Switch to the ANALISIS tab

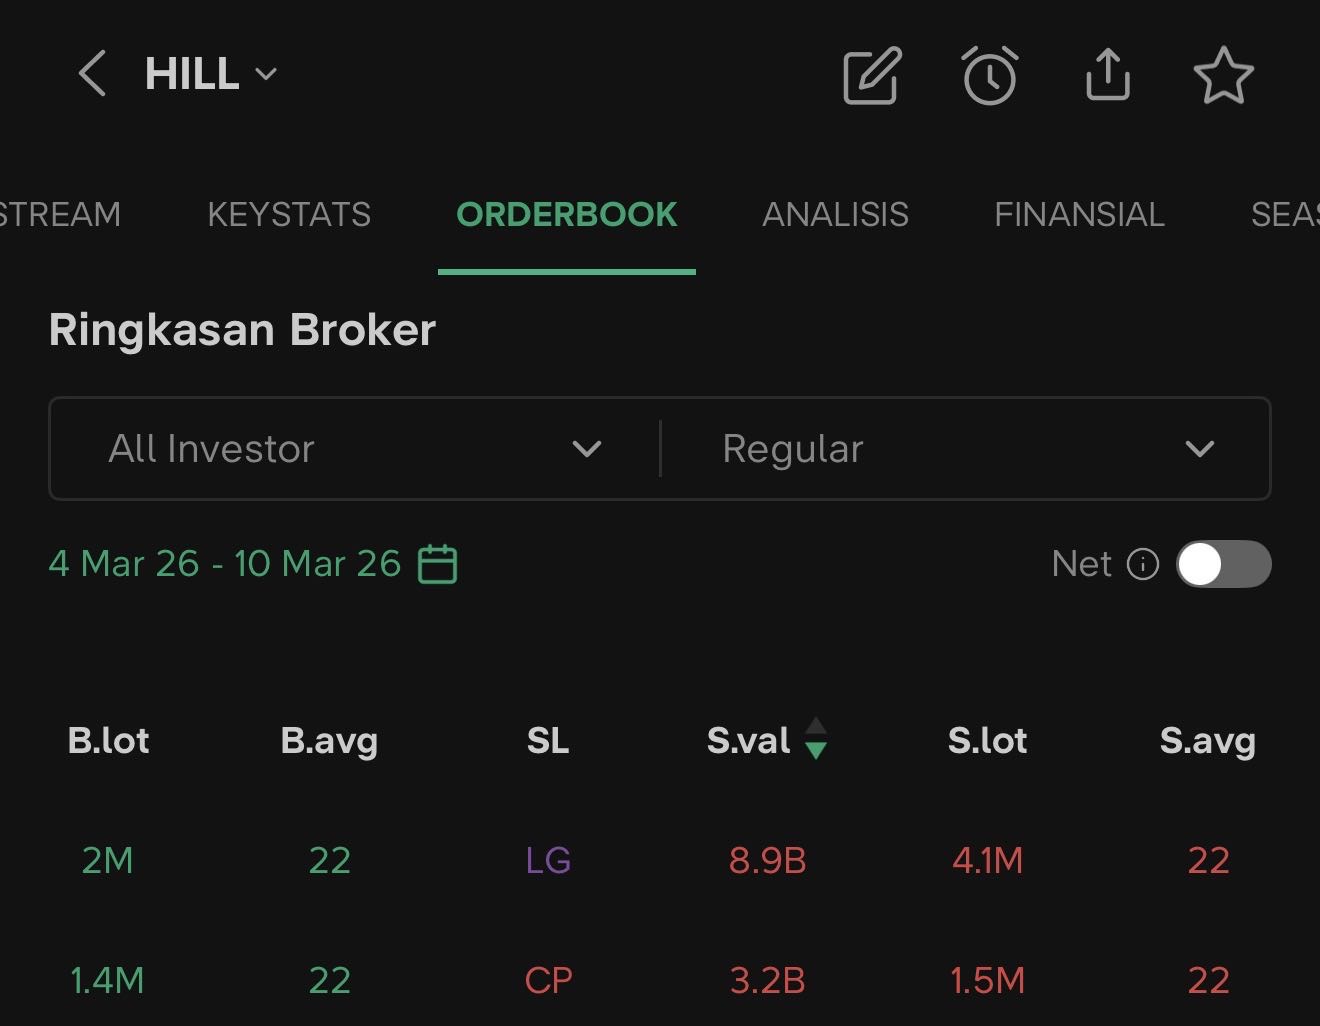tap(835, 214)
